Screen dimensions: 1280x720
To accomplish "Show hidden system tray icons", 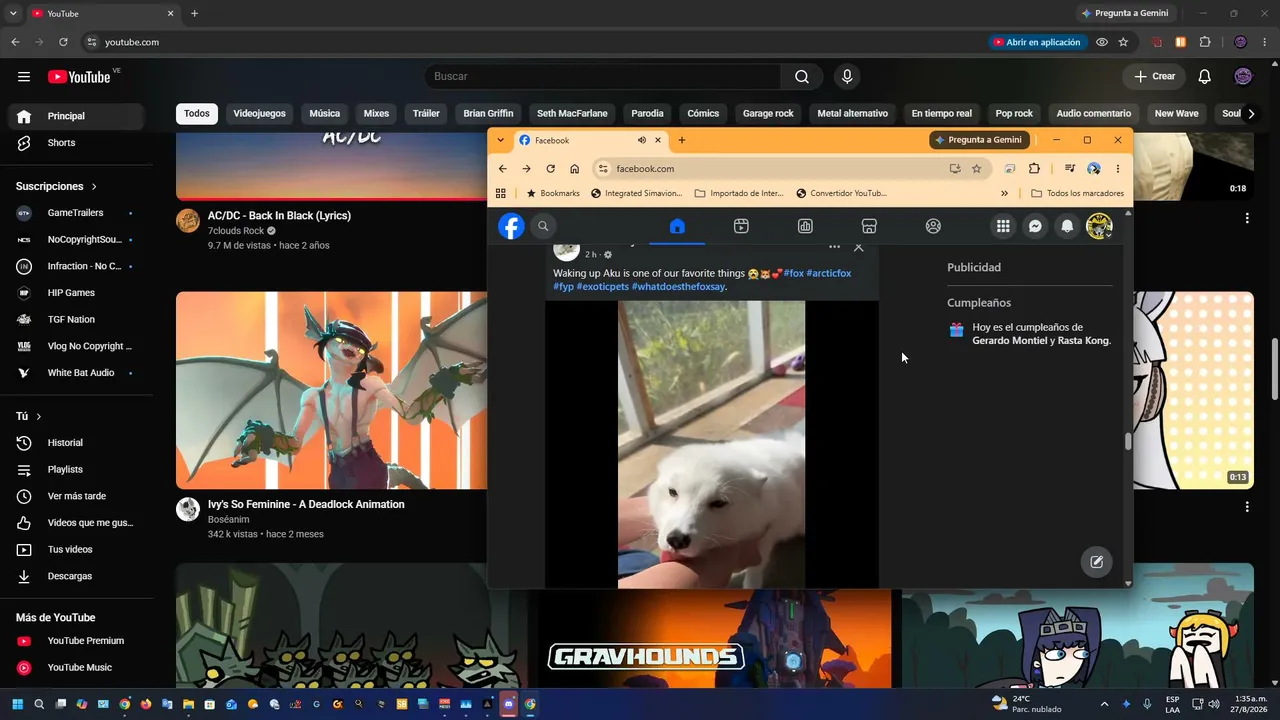I will click(1104, 704).
